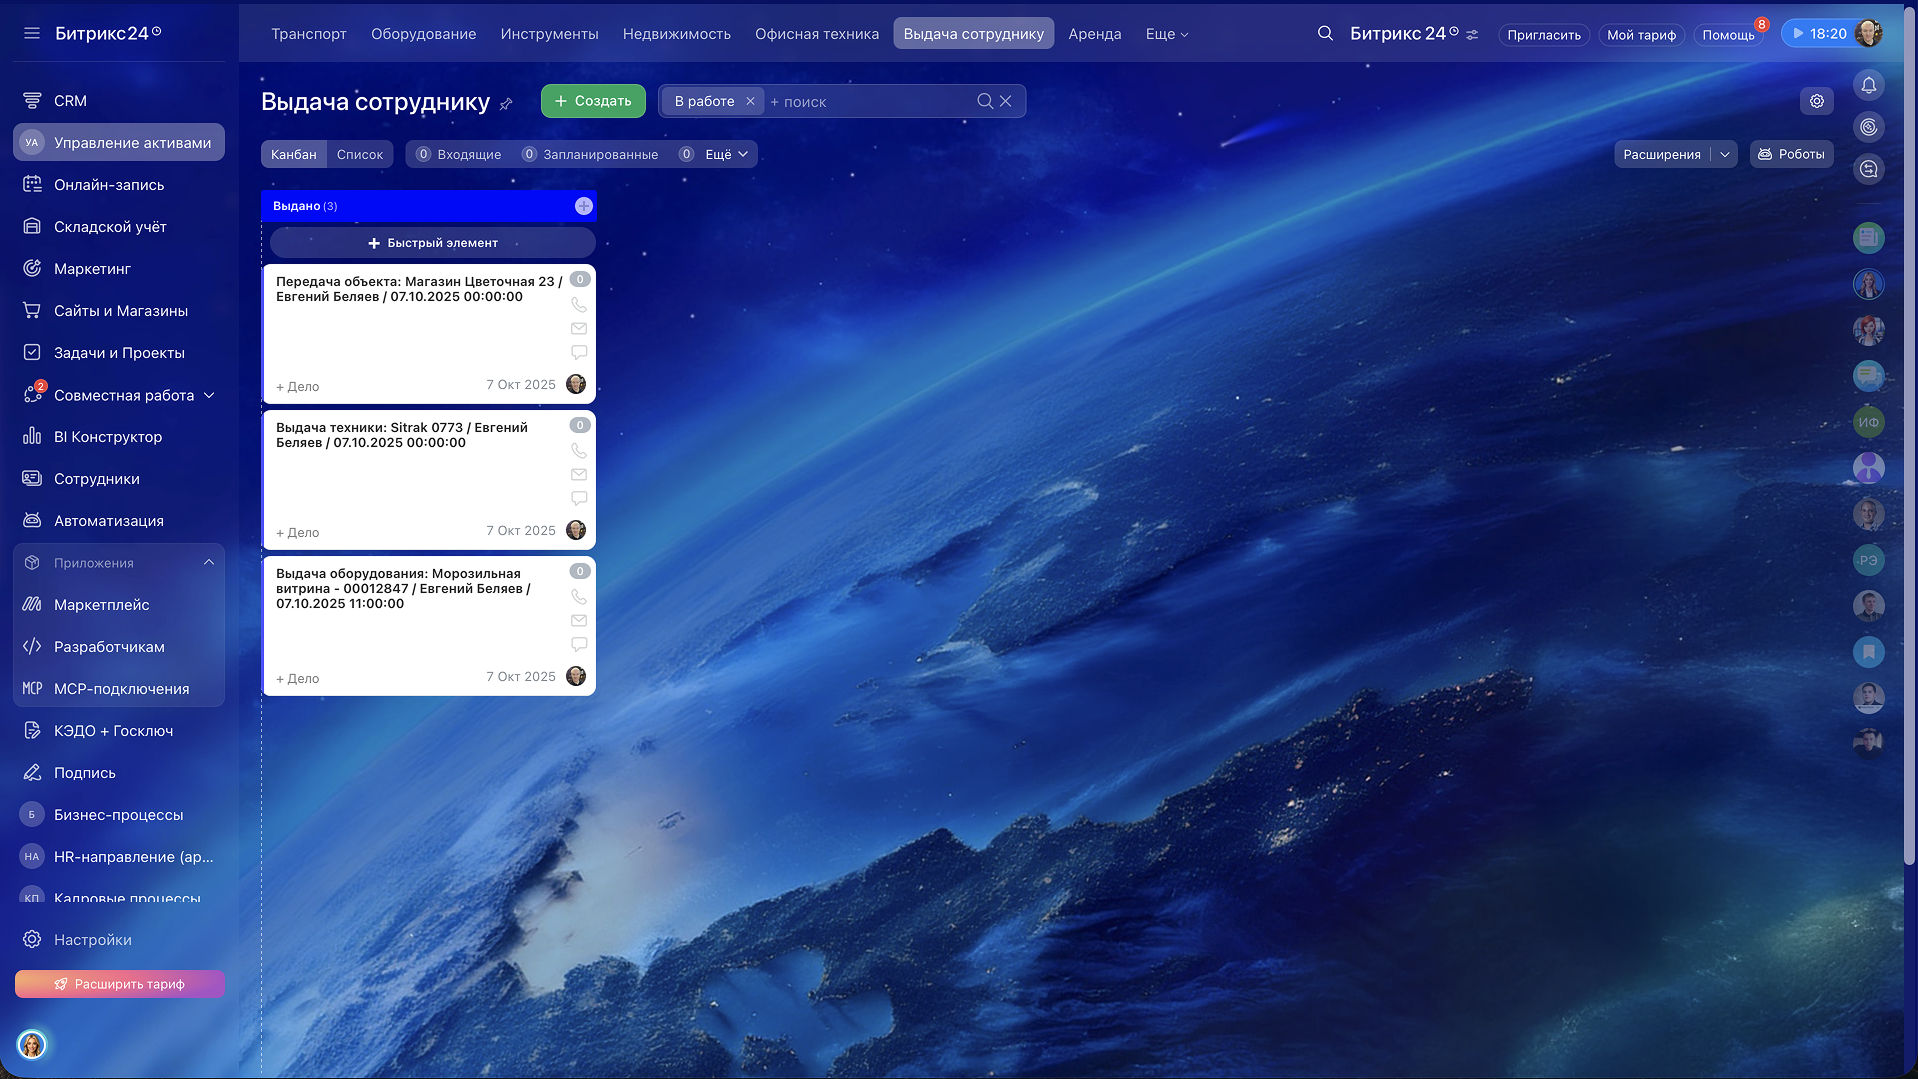Click the search magnifier in filter field
Viewport: 1918px width, 1079px height.
click(985, 101)
